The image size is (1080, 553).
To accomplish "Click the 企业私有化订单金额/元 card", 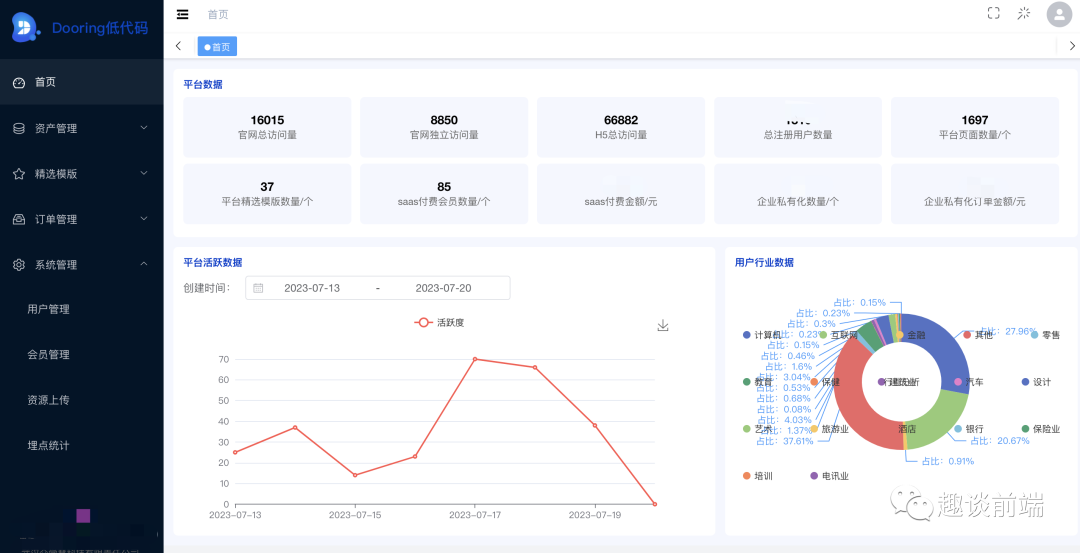I will [975, 194].
